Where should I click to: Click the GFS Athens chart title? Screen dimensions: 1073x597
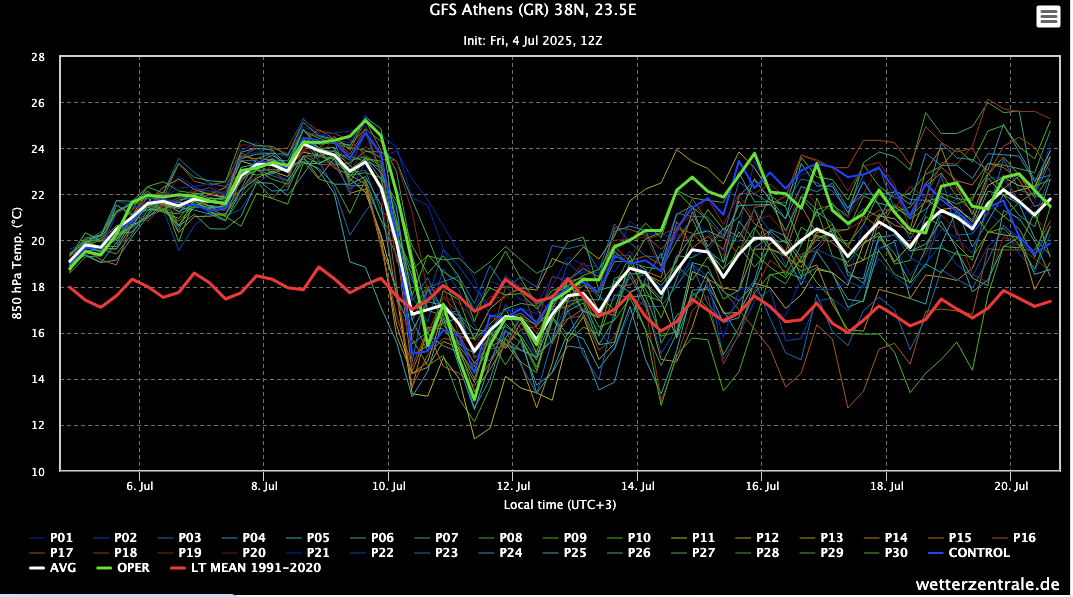tap(532, 13)
